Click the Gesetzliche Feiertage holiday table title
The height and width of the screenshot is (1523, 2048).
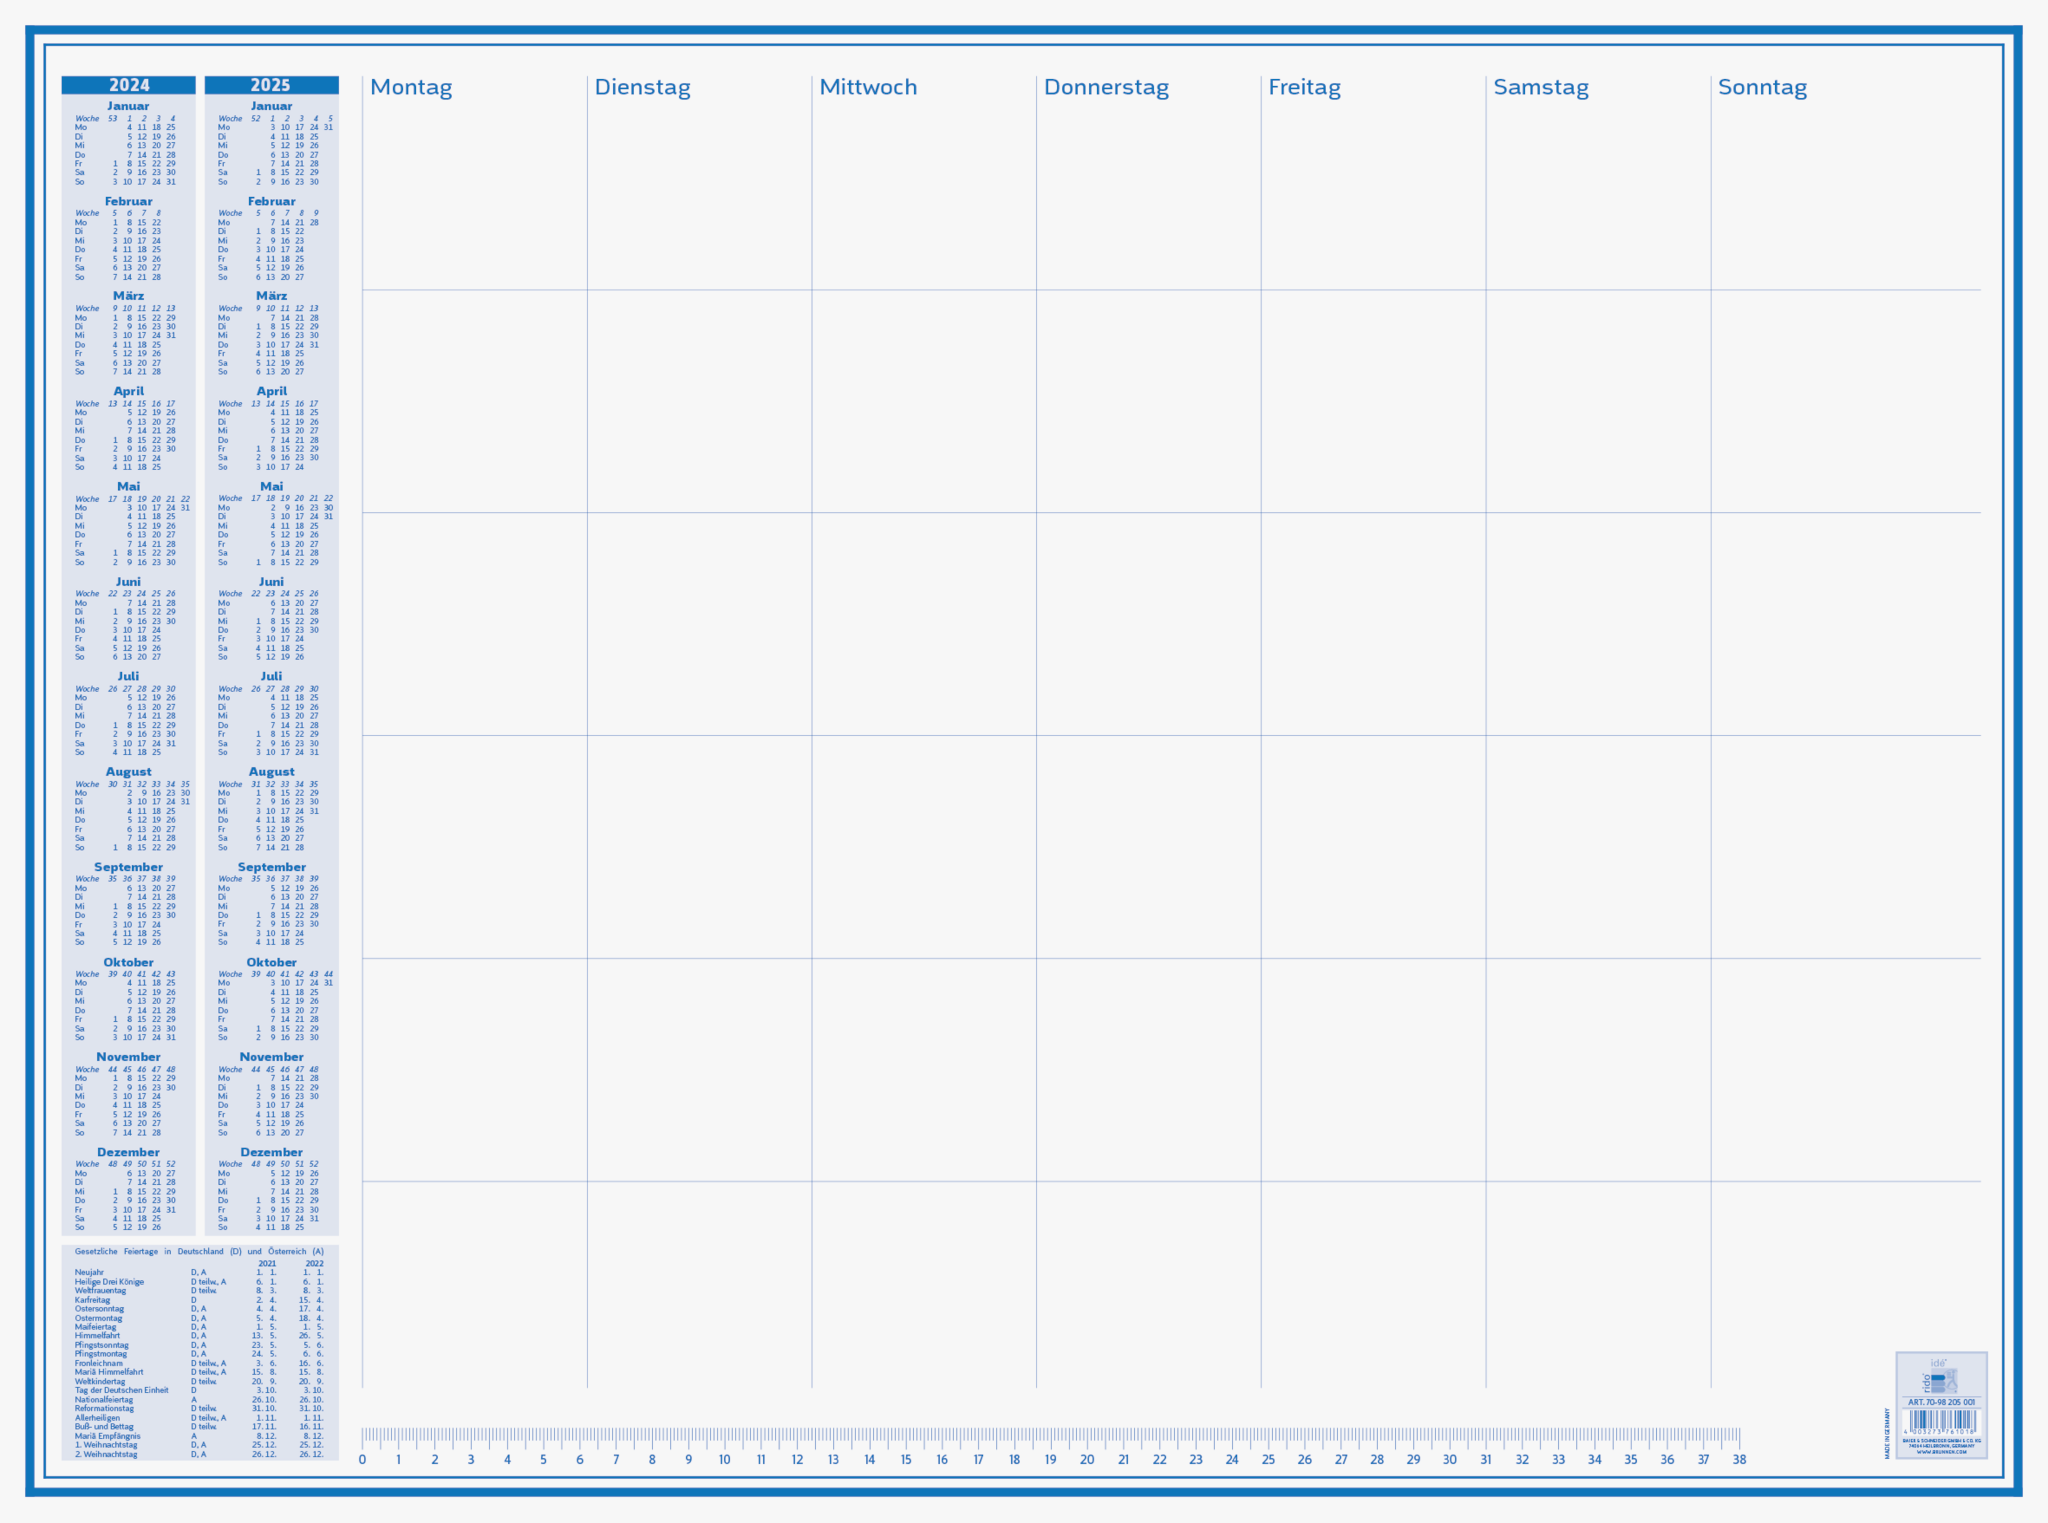pos(199,1251)
